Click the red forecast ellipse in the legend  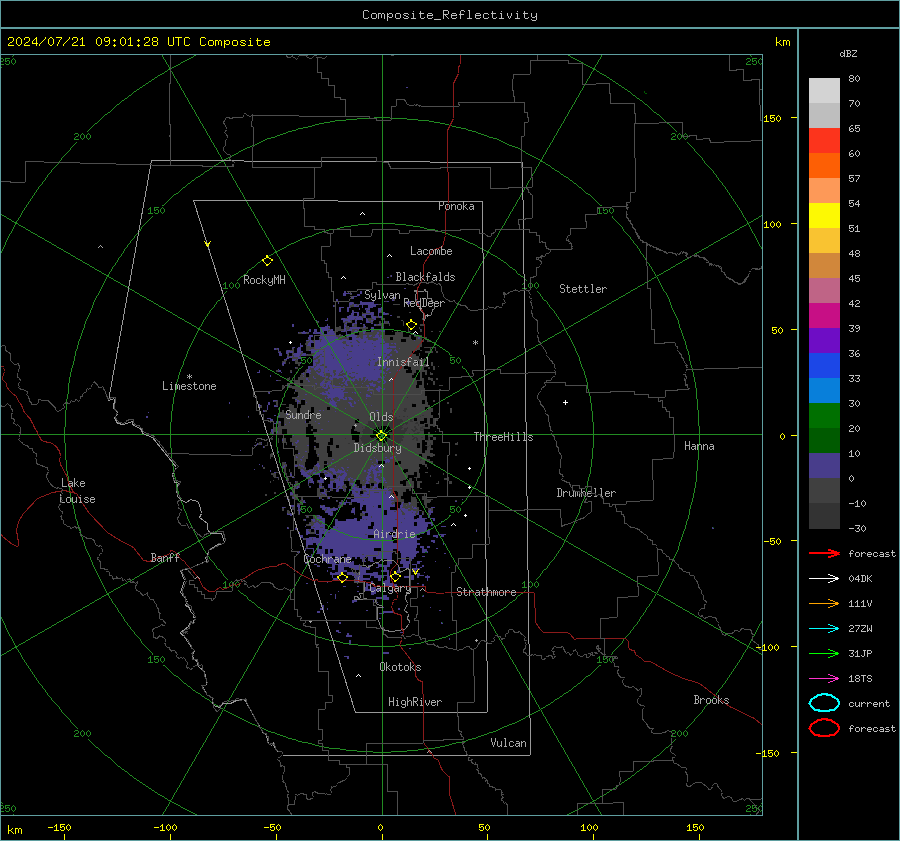click(x=824, y=728)
